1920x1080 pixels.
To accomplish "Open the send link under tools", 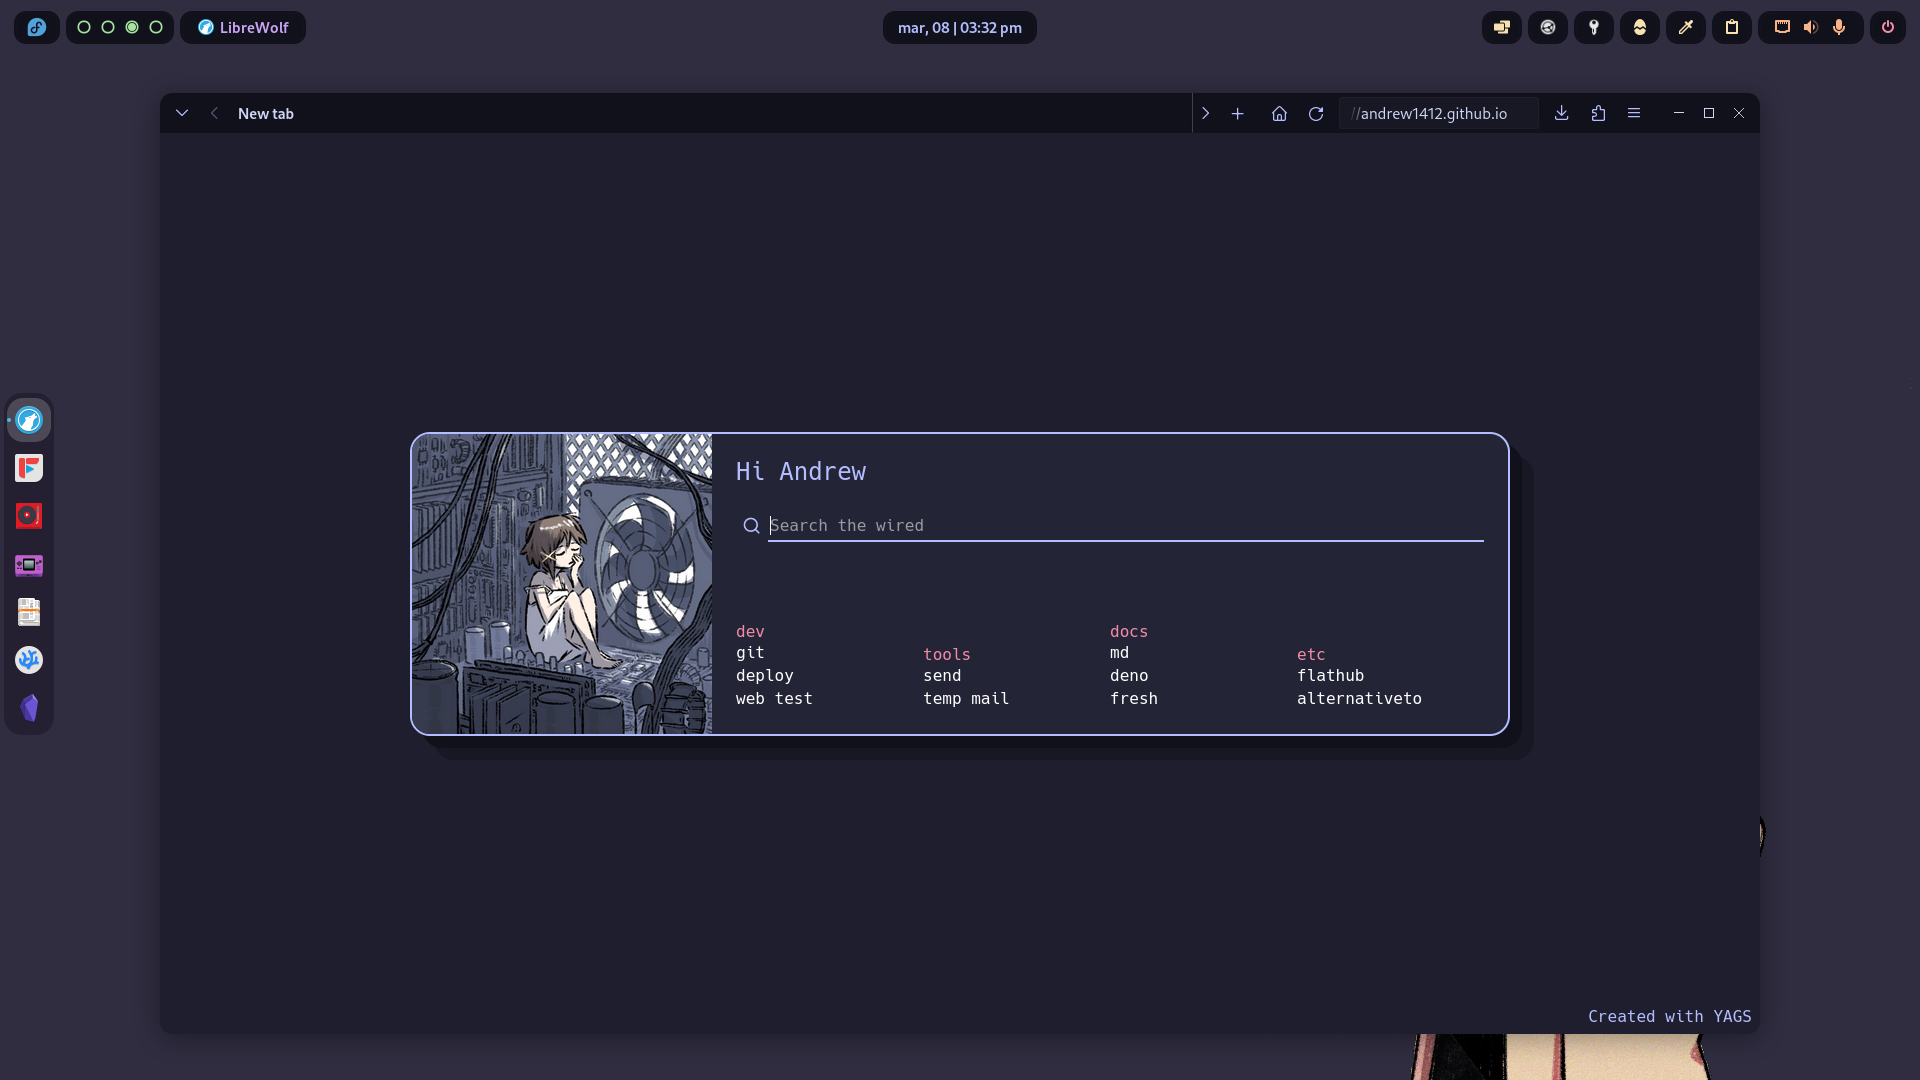I will pos(942,676).
